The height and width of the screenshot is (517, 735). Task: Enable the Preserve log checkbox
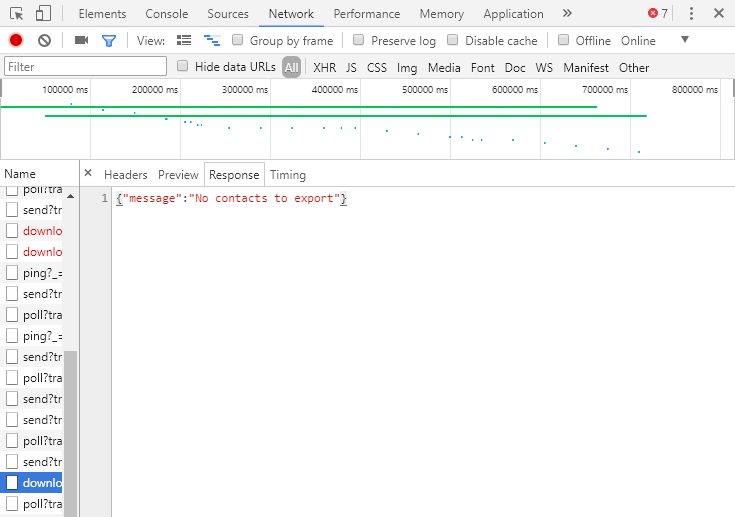360,41
